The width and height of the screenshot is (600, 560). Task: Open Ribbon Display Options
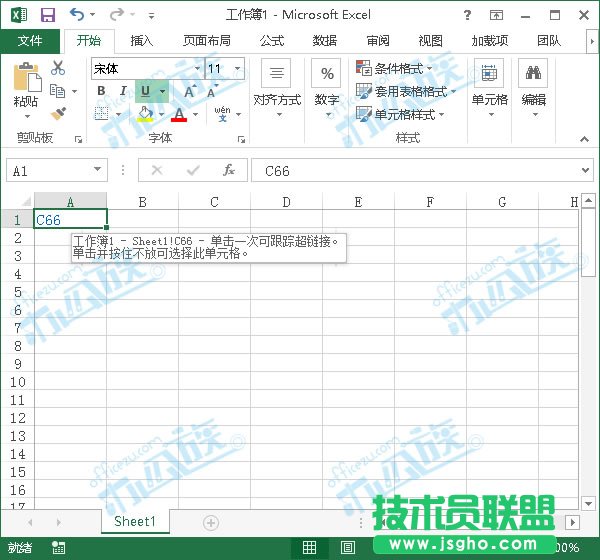point(496,15)
